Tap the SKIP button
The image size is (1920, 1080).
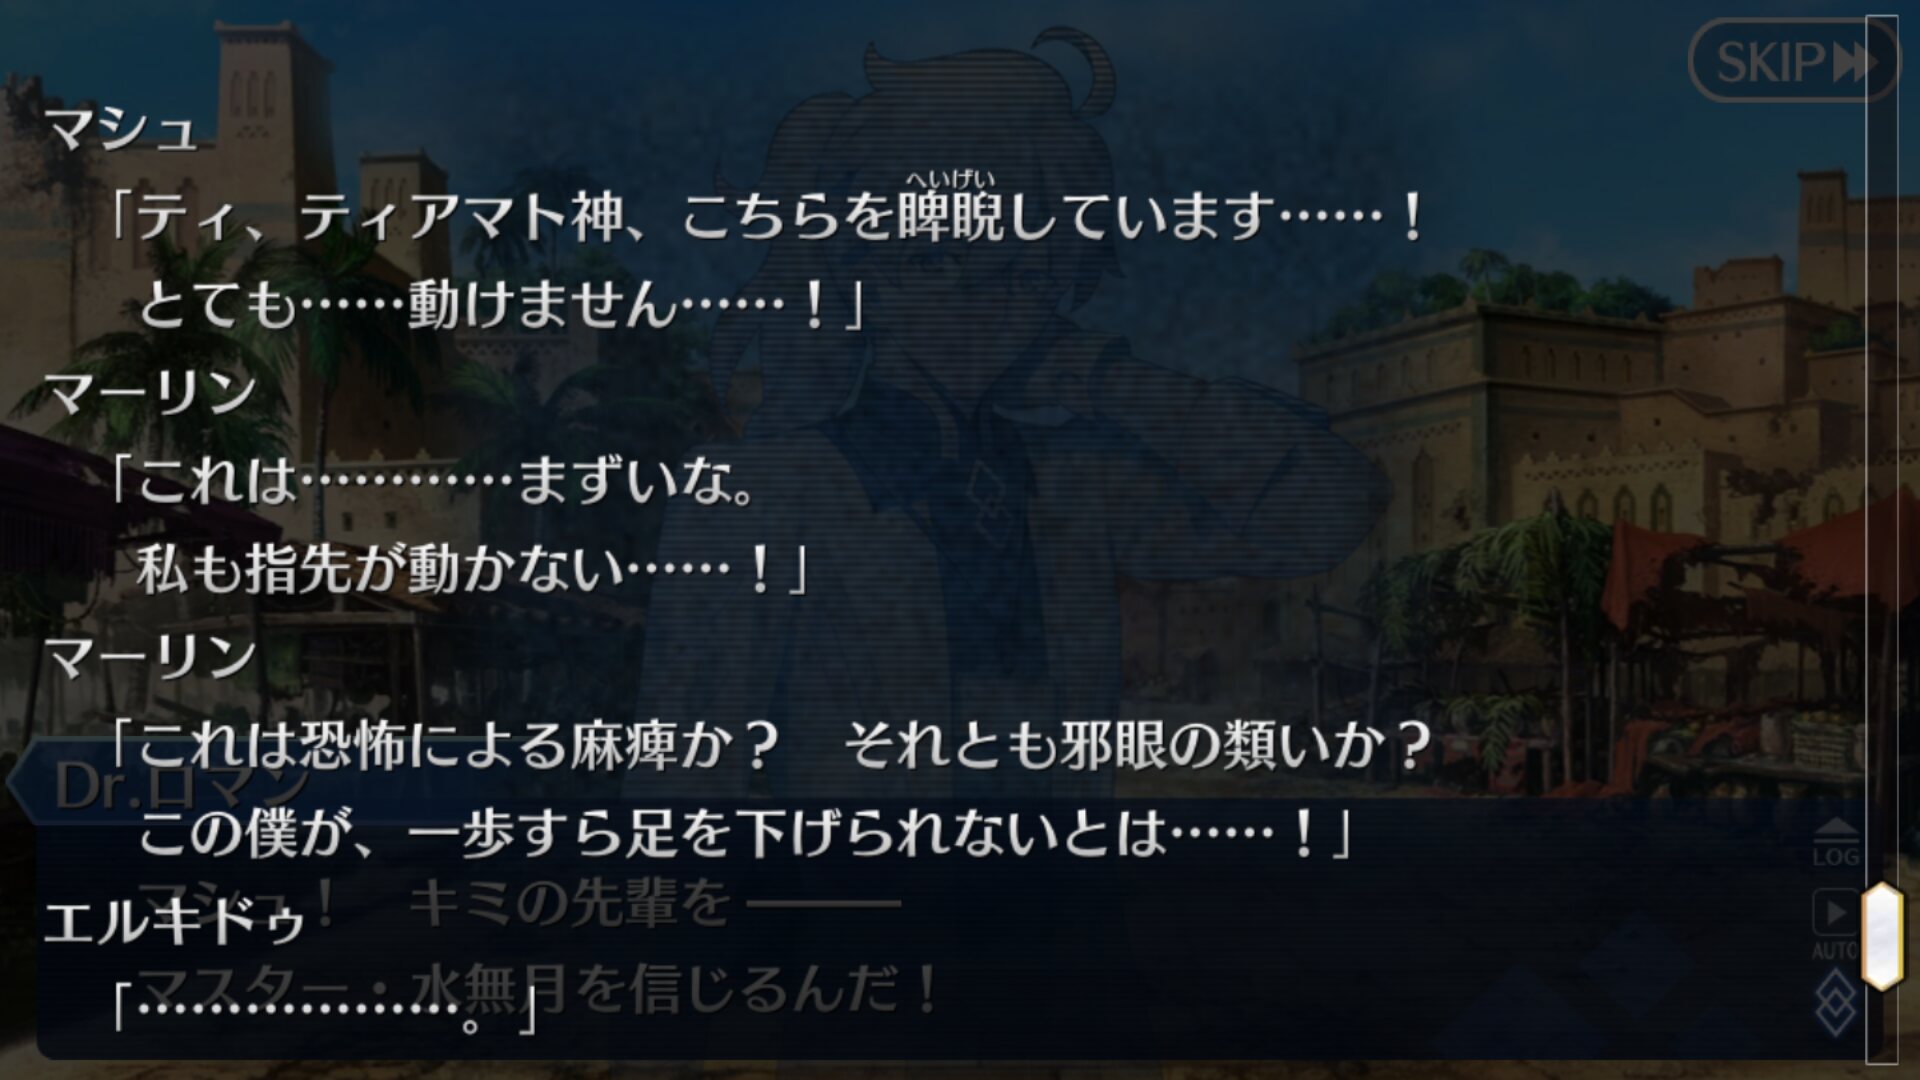pyautogui.click(x=1792, y=61)
